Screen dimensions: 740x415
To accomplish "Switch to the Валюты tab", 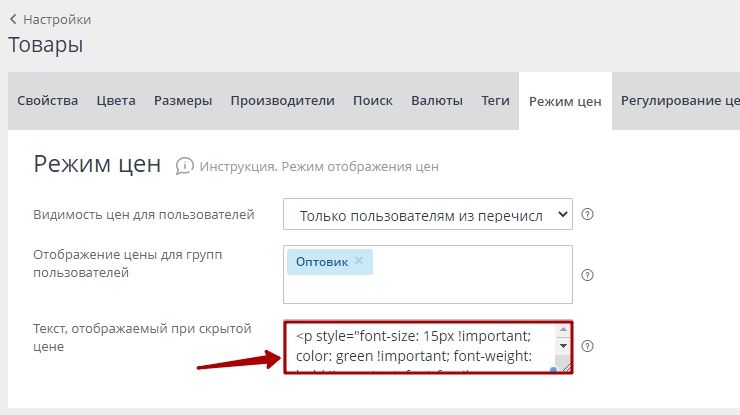I will (x=437, y=101).
